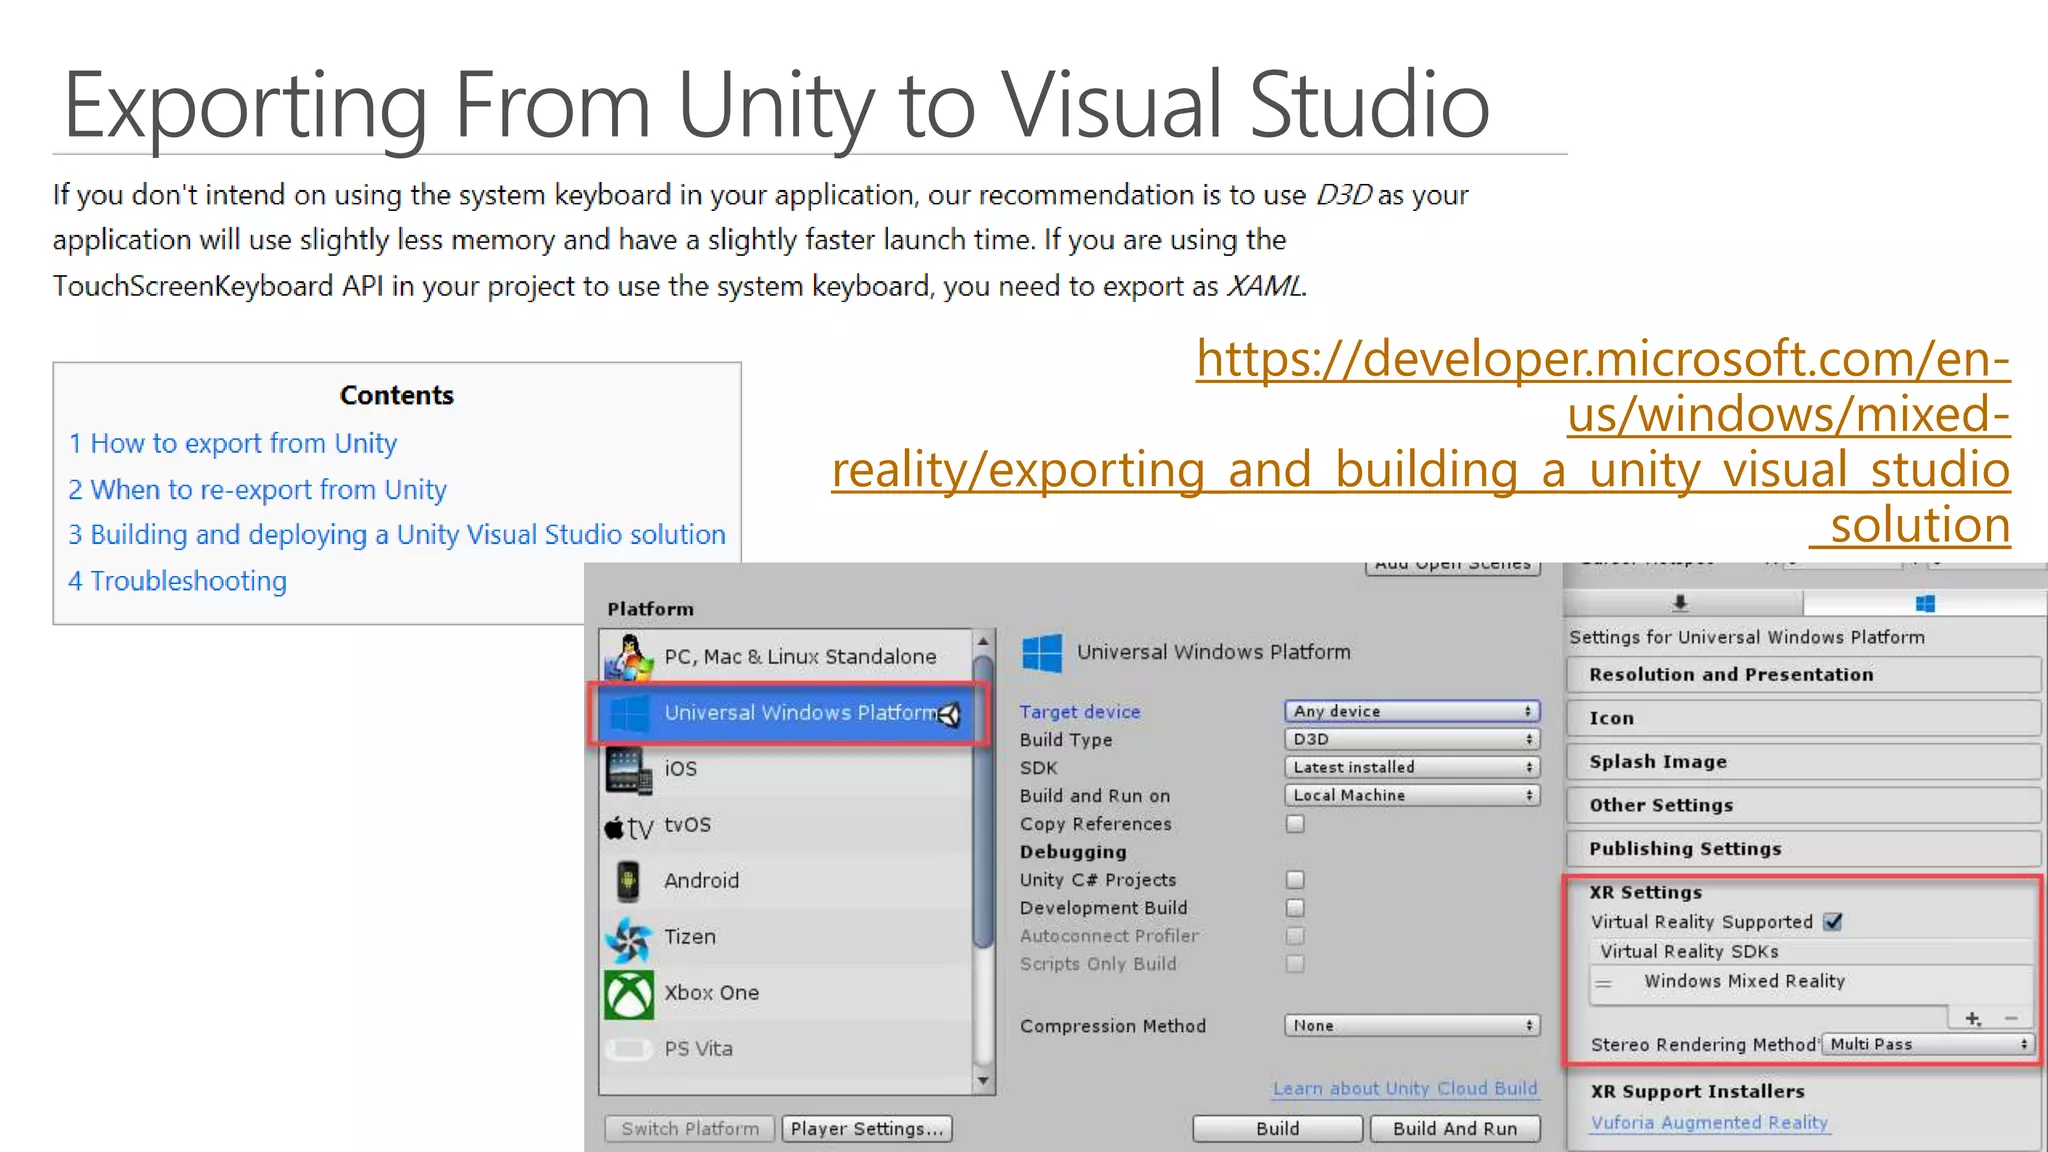Select the Tizen pinwheel icon
The width and height of the screenshot is (2048, 1152).
(x=629, y=938)
